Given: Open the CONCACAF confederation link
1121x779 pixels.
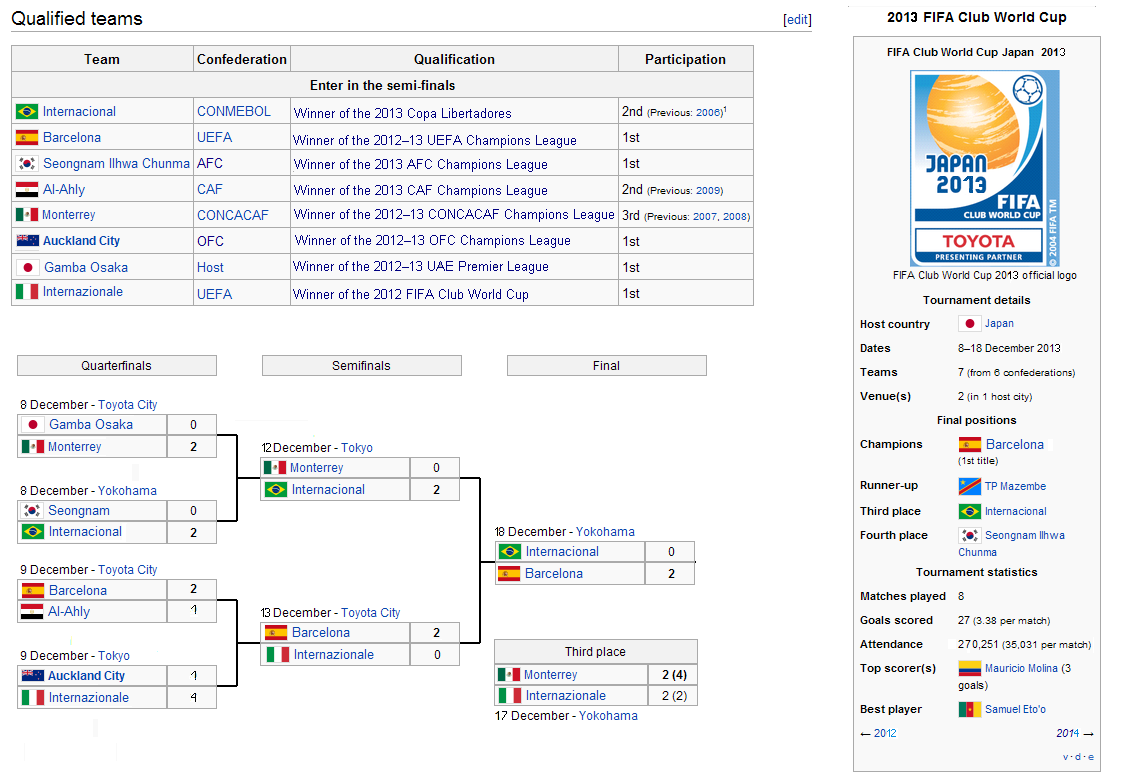Looking at the screenshot, I should click(x=232, y=215).
